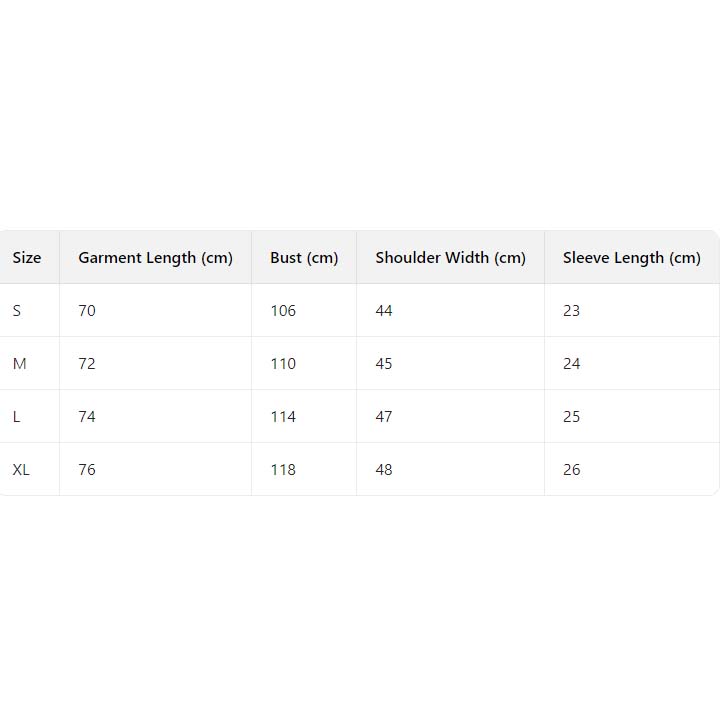The image size is (722, 722).
Task: Select the M size row label
Action: click(x=19, y=364)
